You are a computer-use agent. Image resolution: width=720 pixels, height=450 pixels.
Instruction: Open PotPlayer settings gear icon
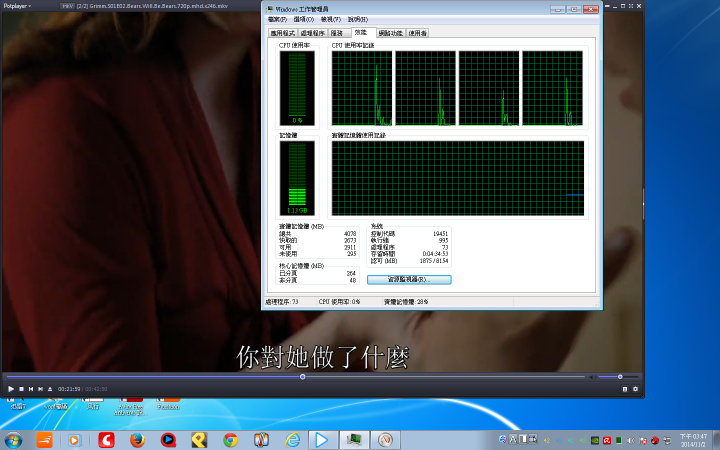[x=636, y=389]
